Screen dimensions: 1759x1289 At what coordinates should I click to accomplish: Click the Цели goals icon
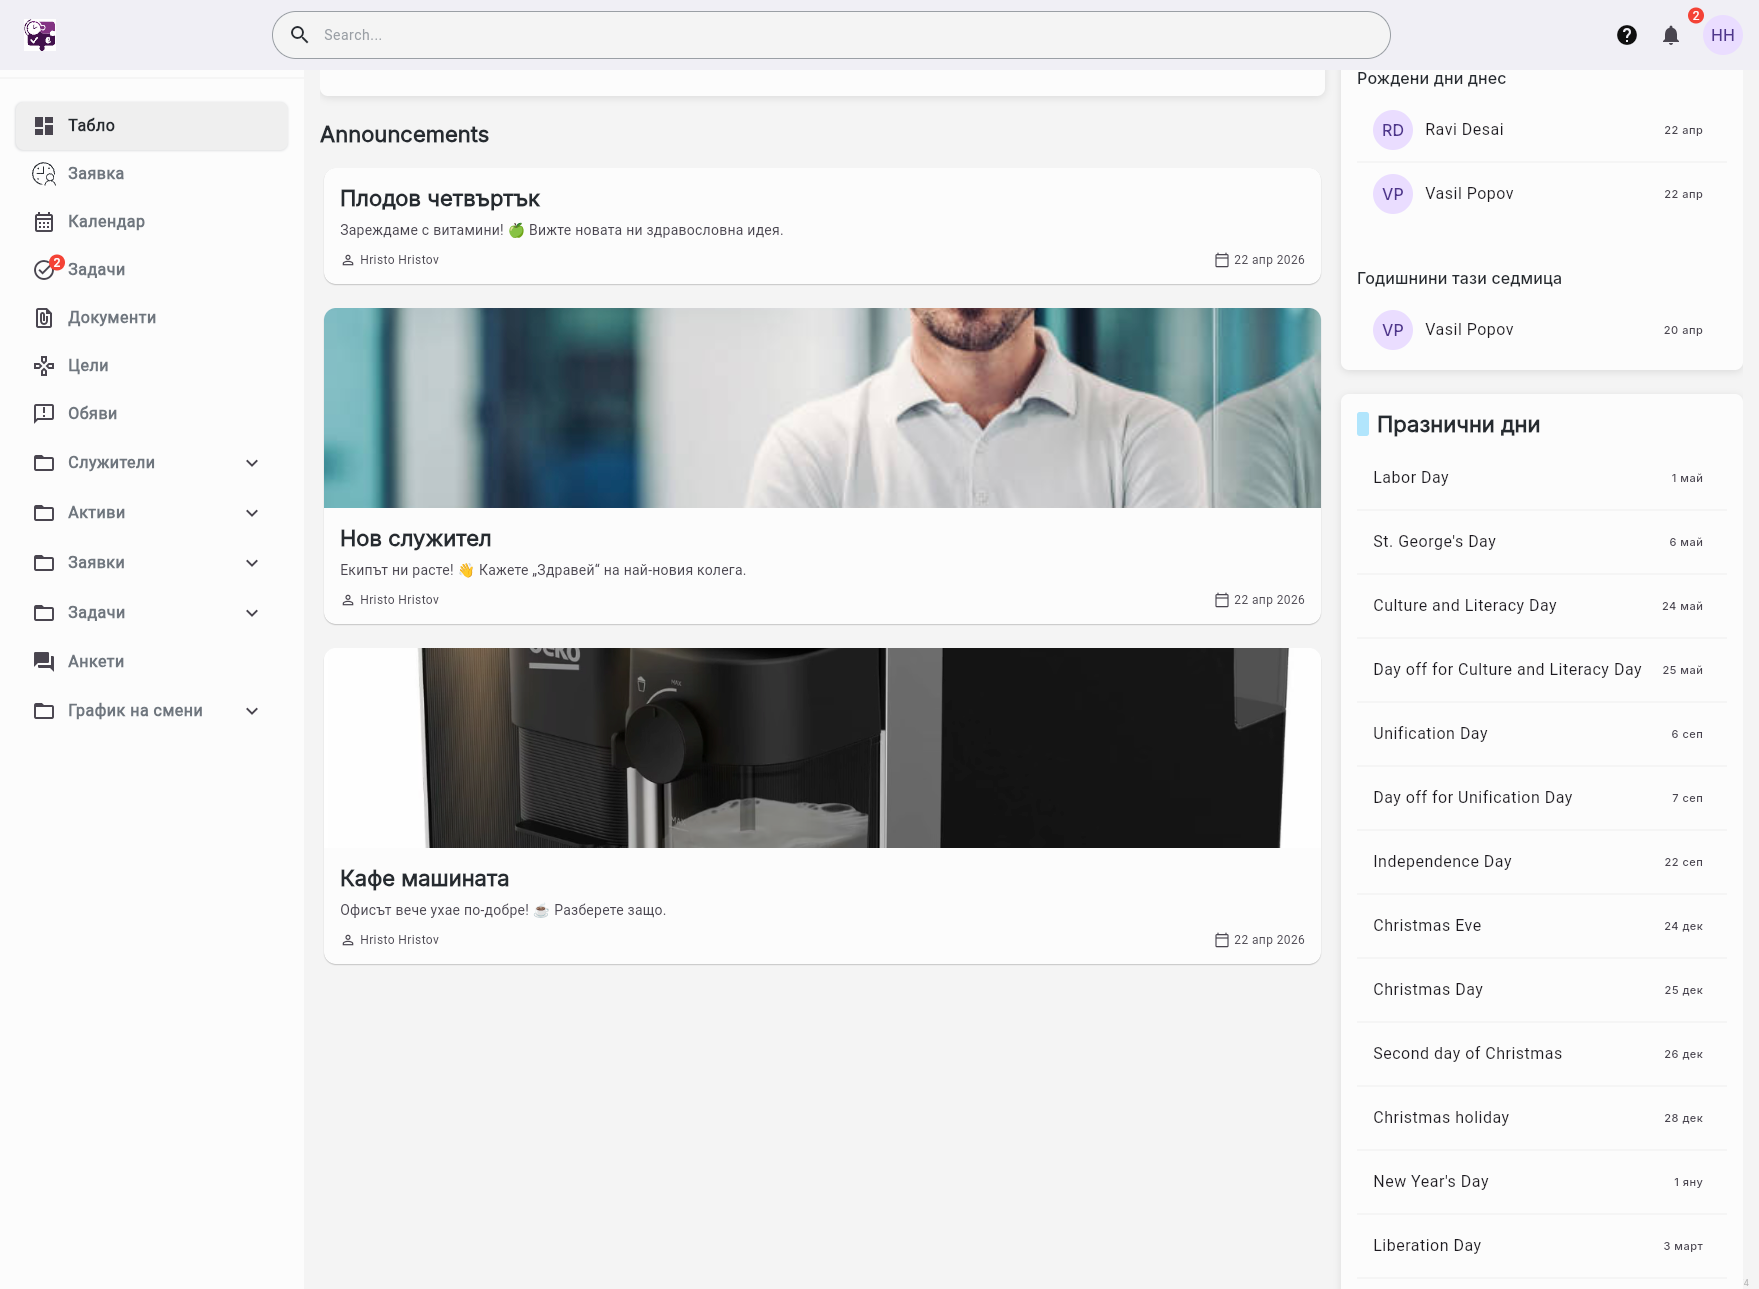point(44,365)
